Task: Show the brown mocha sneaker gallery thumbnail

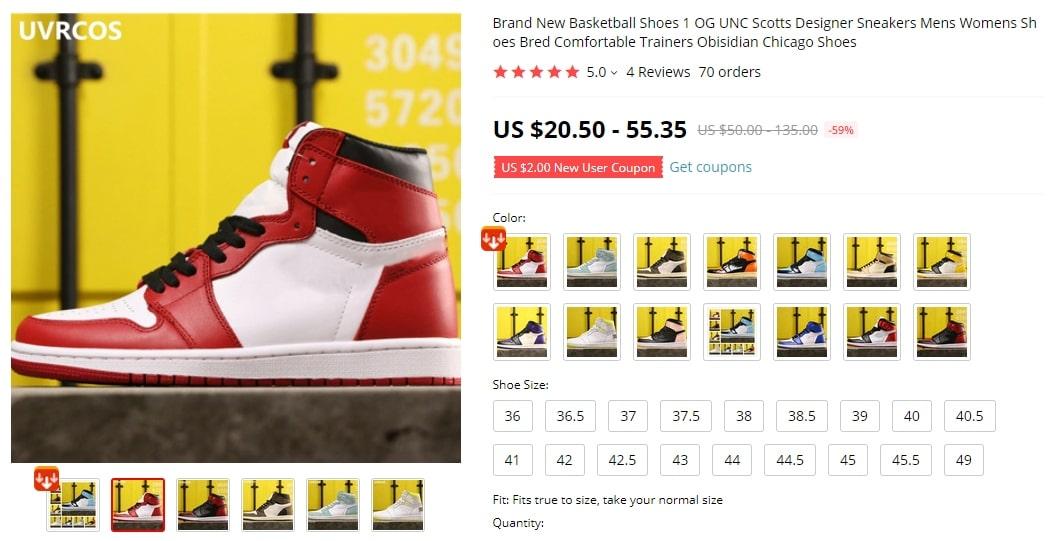Action: 268,505
